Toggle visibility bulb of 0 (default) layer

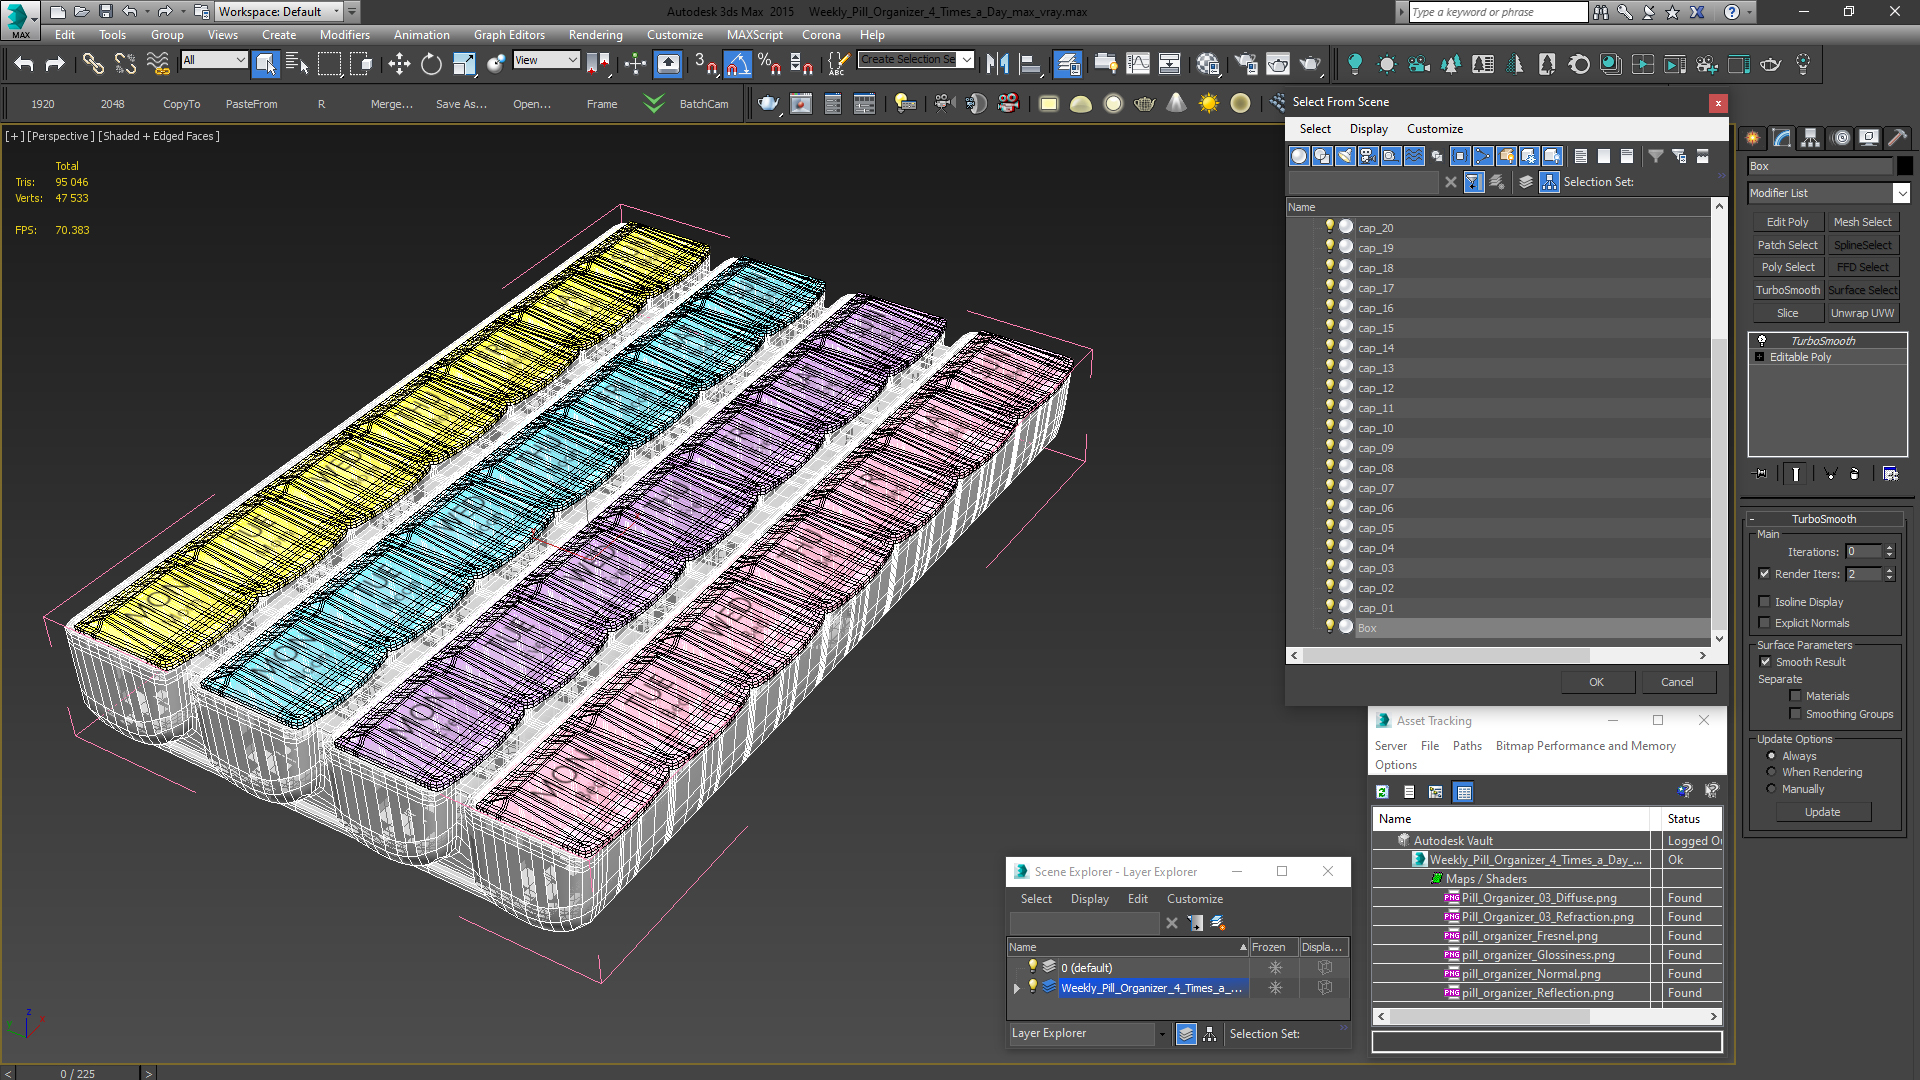tap(1033, 967)
